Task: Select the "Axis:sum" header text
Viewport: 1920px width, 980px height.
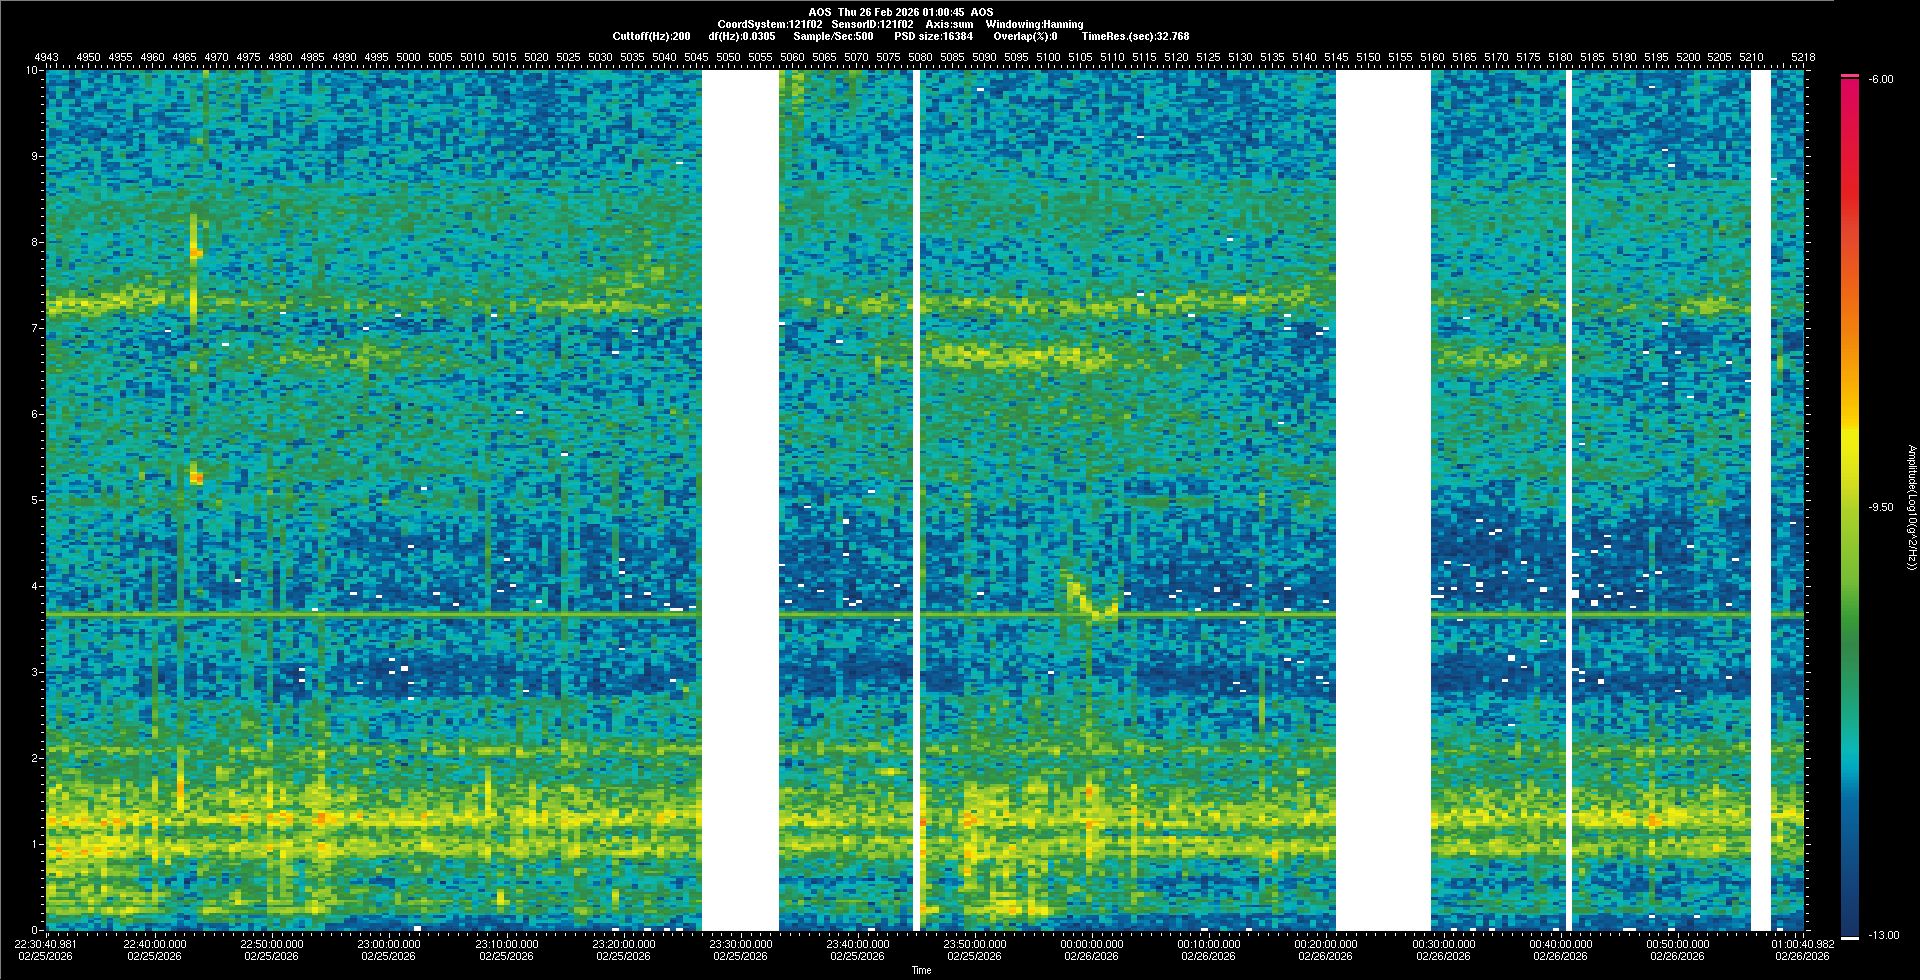Action: click(x=949, y=24)
